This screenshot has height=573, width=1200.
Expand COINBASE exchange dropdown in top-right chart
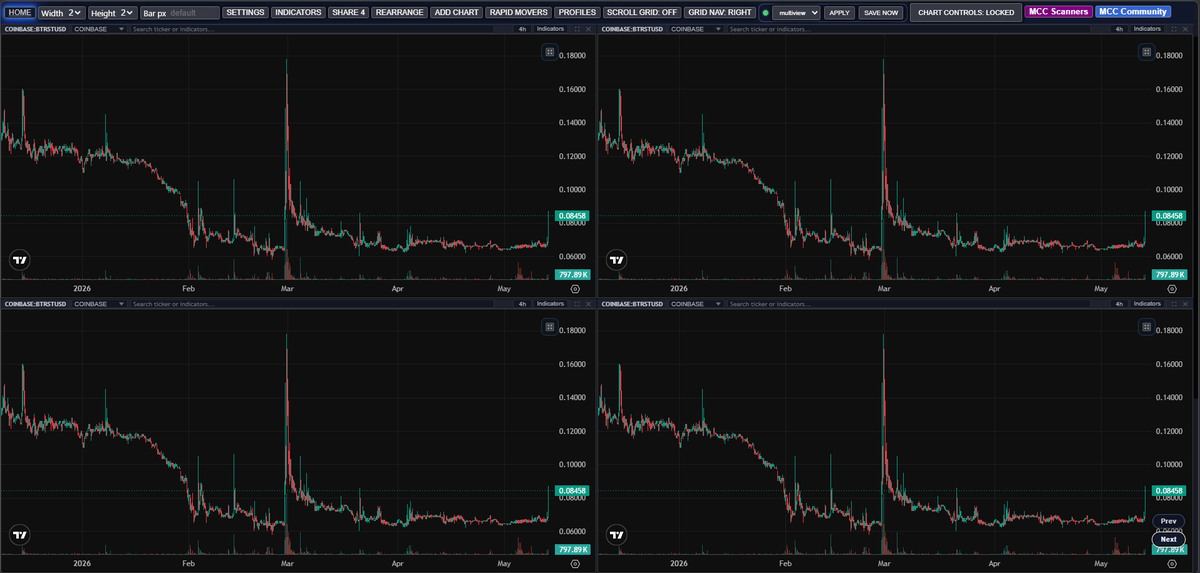pyautogui.click(x=696, y=29)
